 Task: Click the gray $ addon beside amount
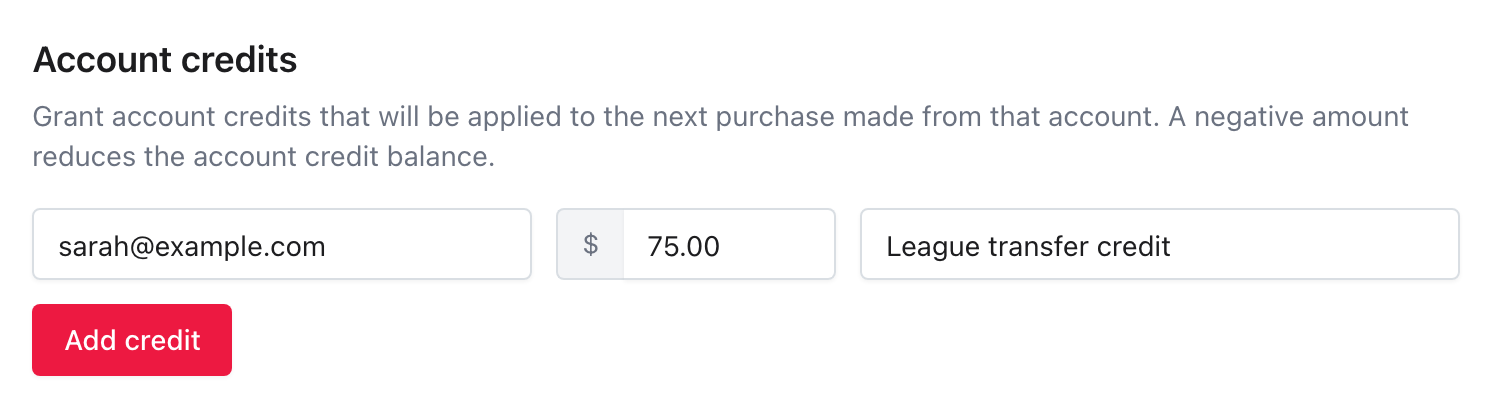pos(590,244)
